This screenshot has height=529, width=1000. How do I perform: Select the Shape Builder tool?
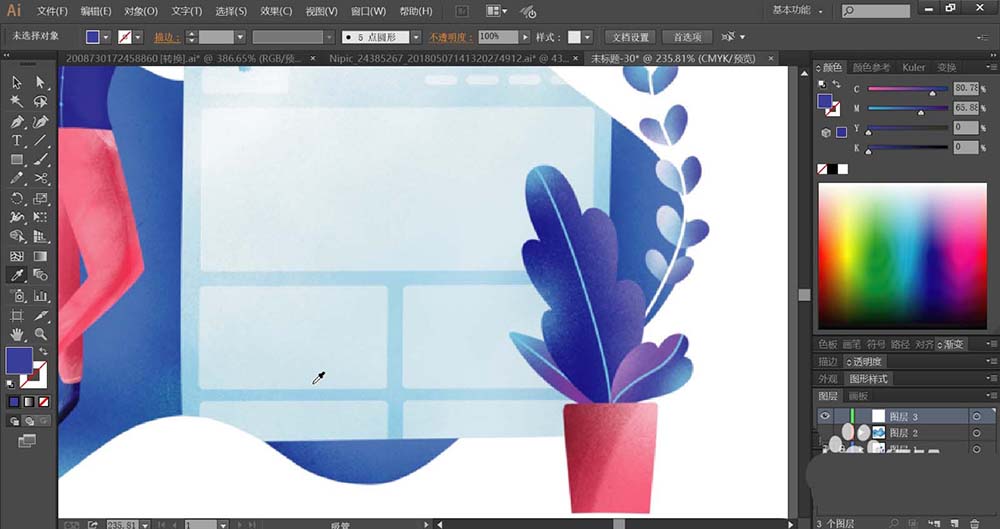pos(17,237)
